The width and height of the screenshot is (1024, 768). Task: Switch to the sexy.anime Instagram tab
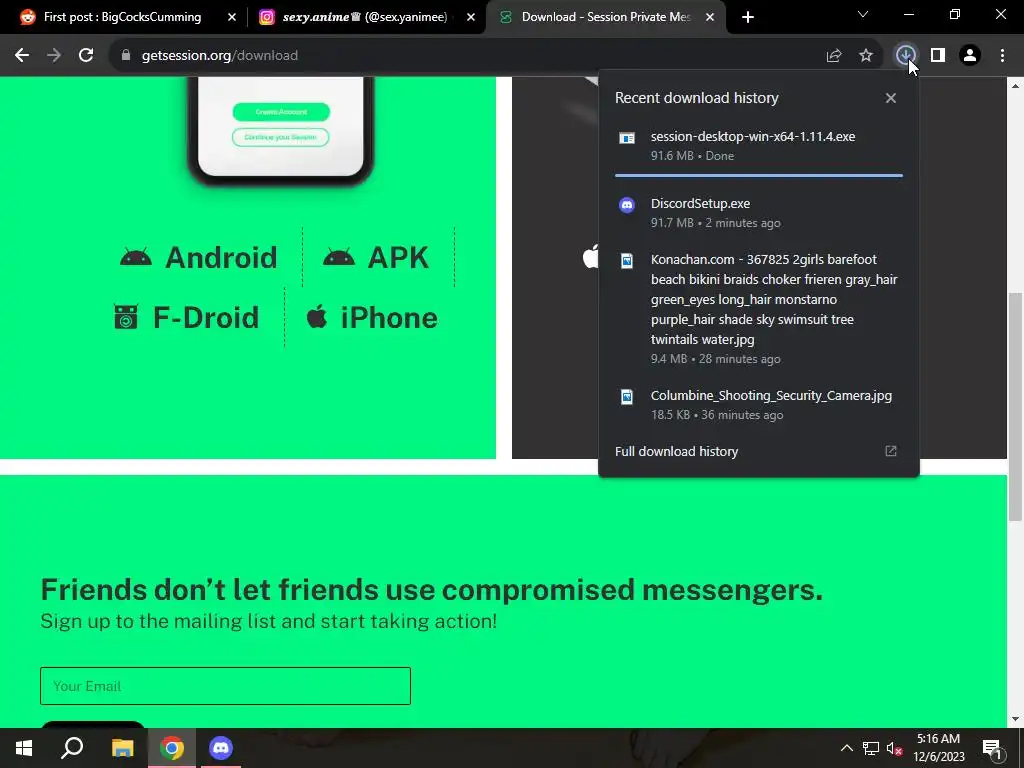click(364, 17)
